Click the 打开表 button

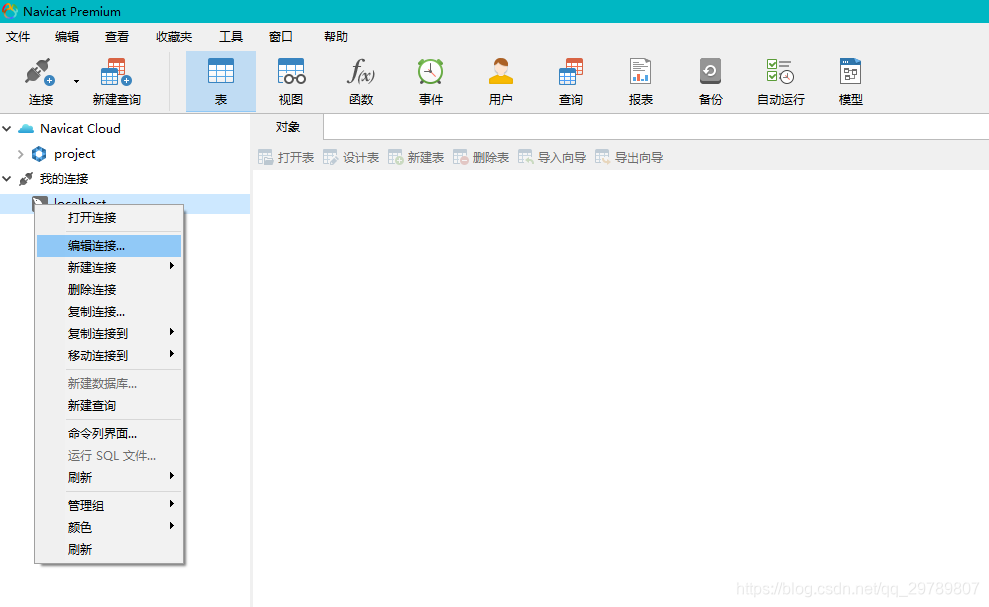tap(286, 157)
